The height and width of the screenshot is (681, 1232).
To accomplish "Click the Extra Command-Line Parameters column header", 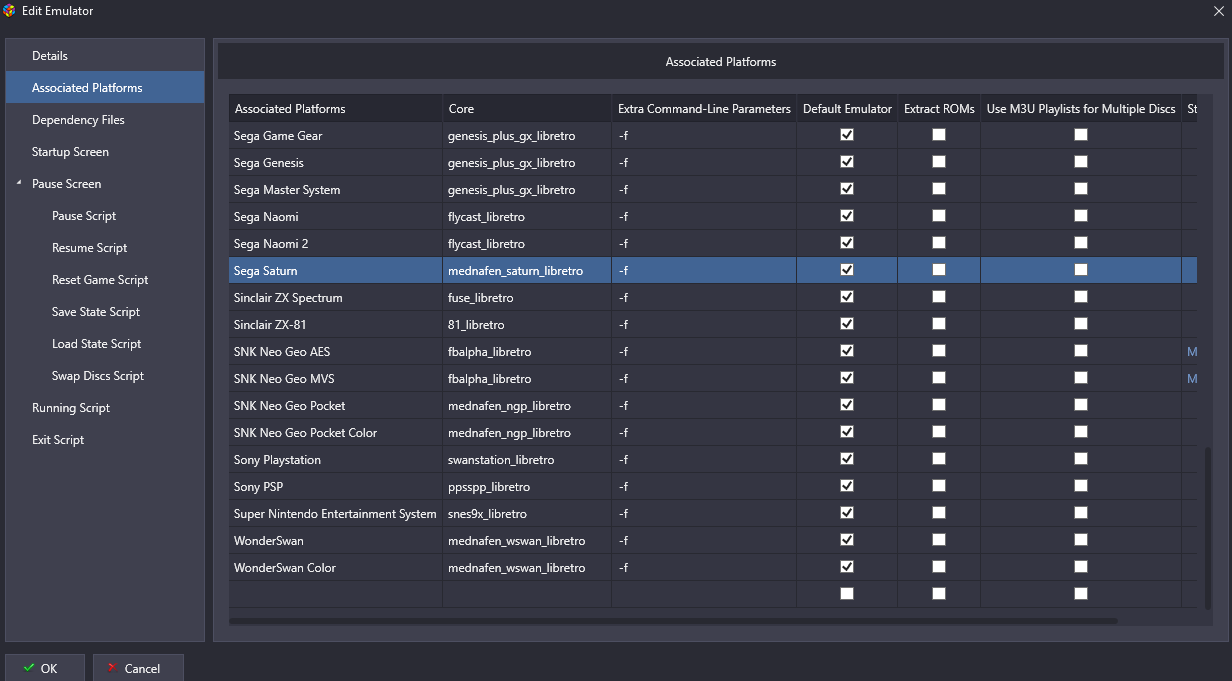I will click(704, 109).
